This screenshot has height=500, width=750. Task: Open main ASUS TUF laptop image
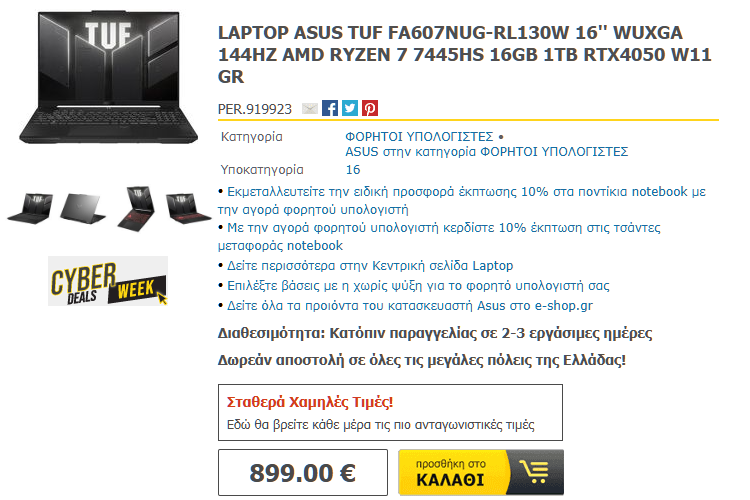click(109, 77)
